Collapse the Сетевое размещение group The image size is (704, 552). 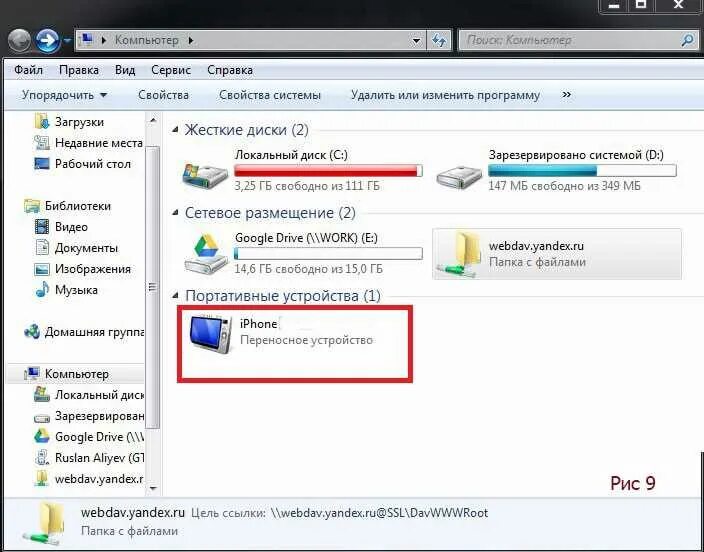(175, 213)
